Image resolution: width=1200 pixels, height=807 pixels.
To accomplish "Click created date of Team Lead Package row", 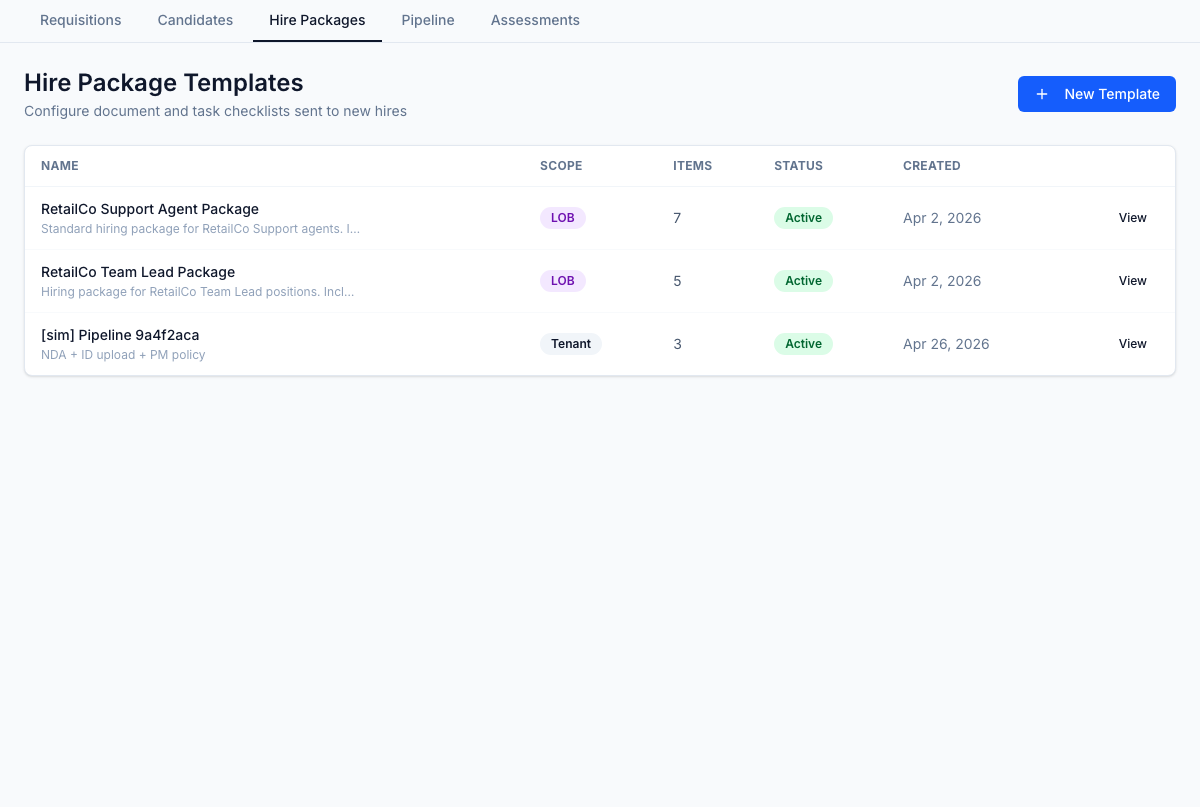I will click(942, 281).
